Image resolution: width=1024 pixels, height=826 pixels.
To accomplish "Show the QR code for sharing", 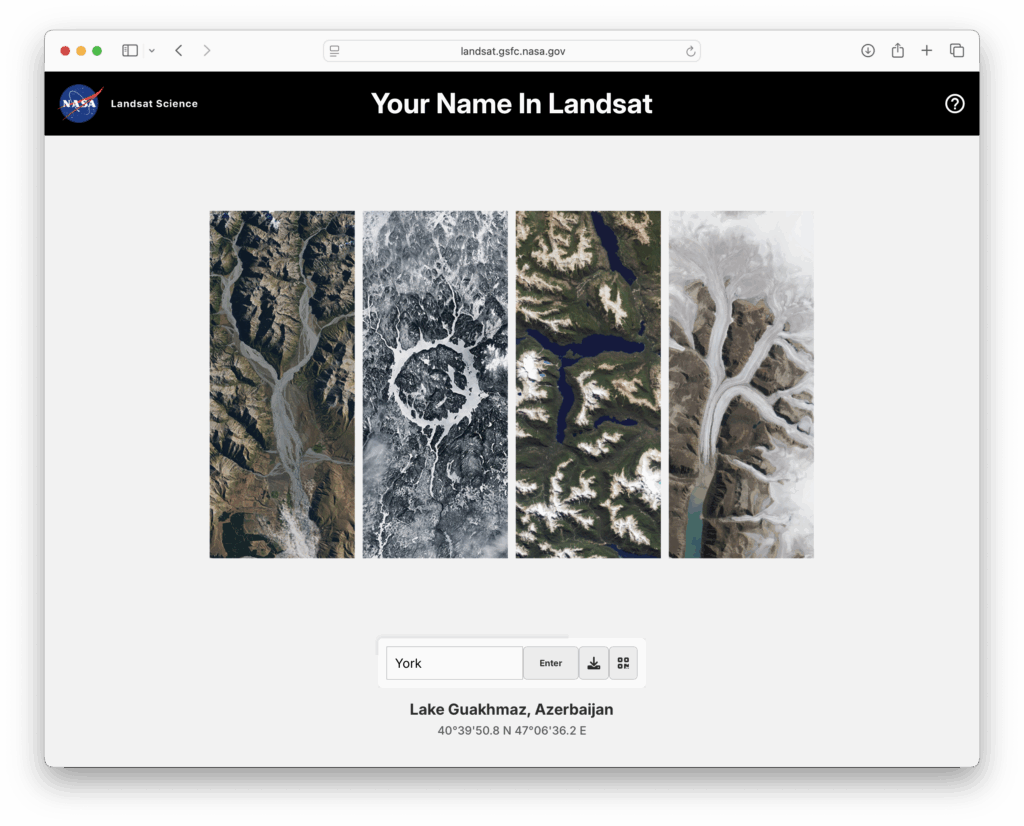I will pos(623,663).
